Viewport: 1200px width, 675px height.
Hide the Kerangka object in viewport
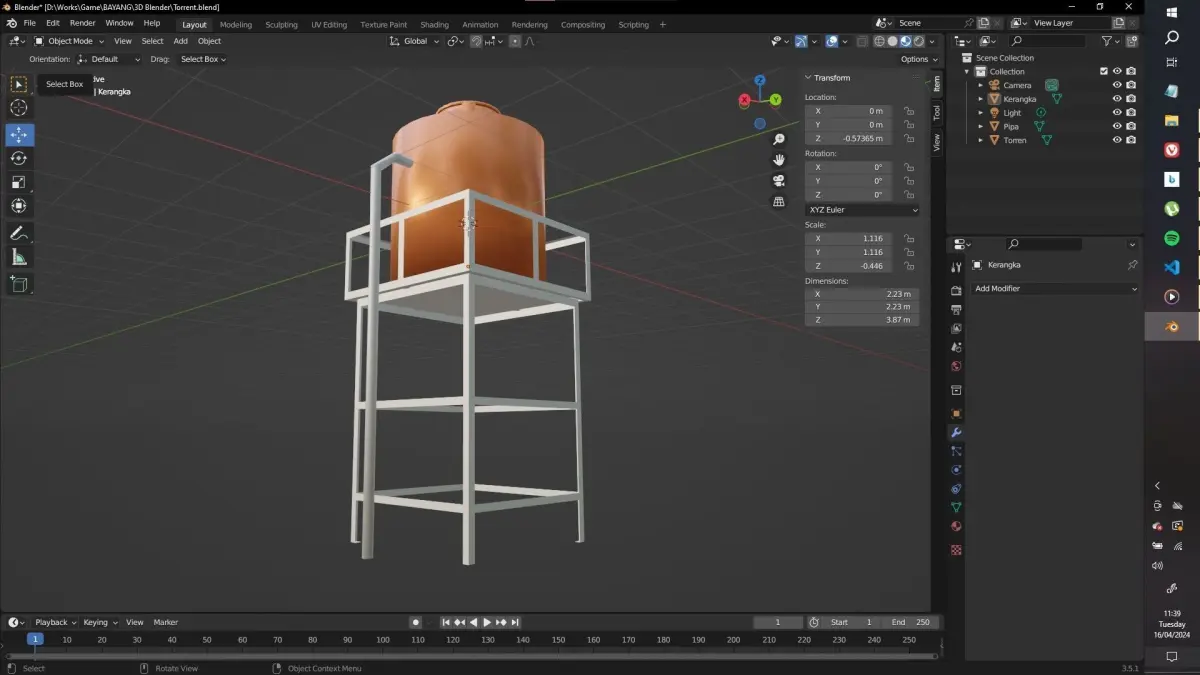pyautogui.click(x=1117, y=99)
